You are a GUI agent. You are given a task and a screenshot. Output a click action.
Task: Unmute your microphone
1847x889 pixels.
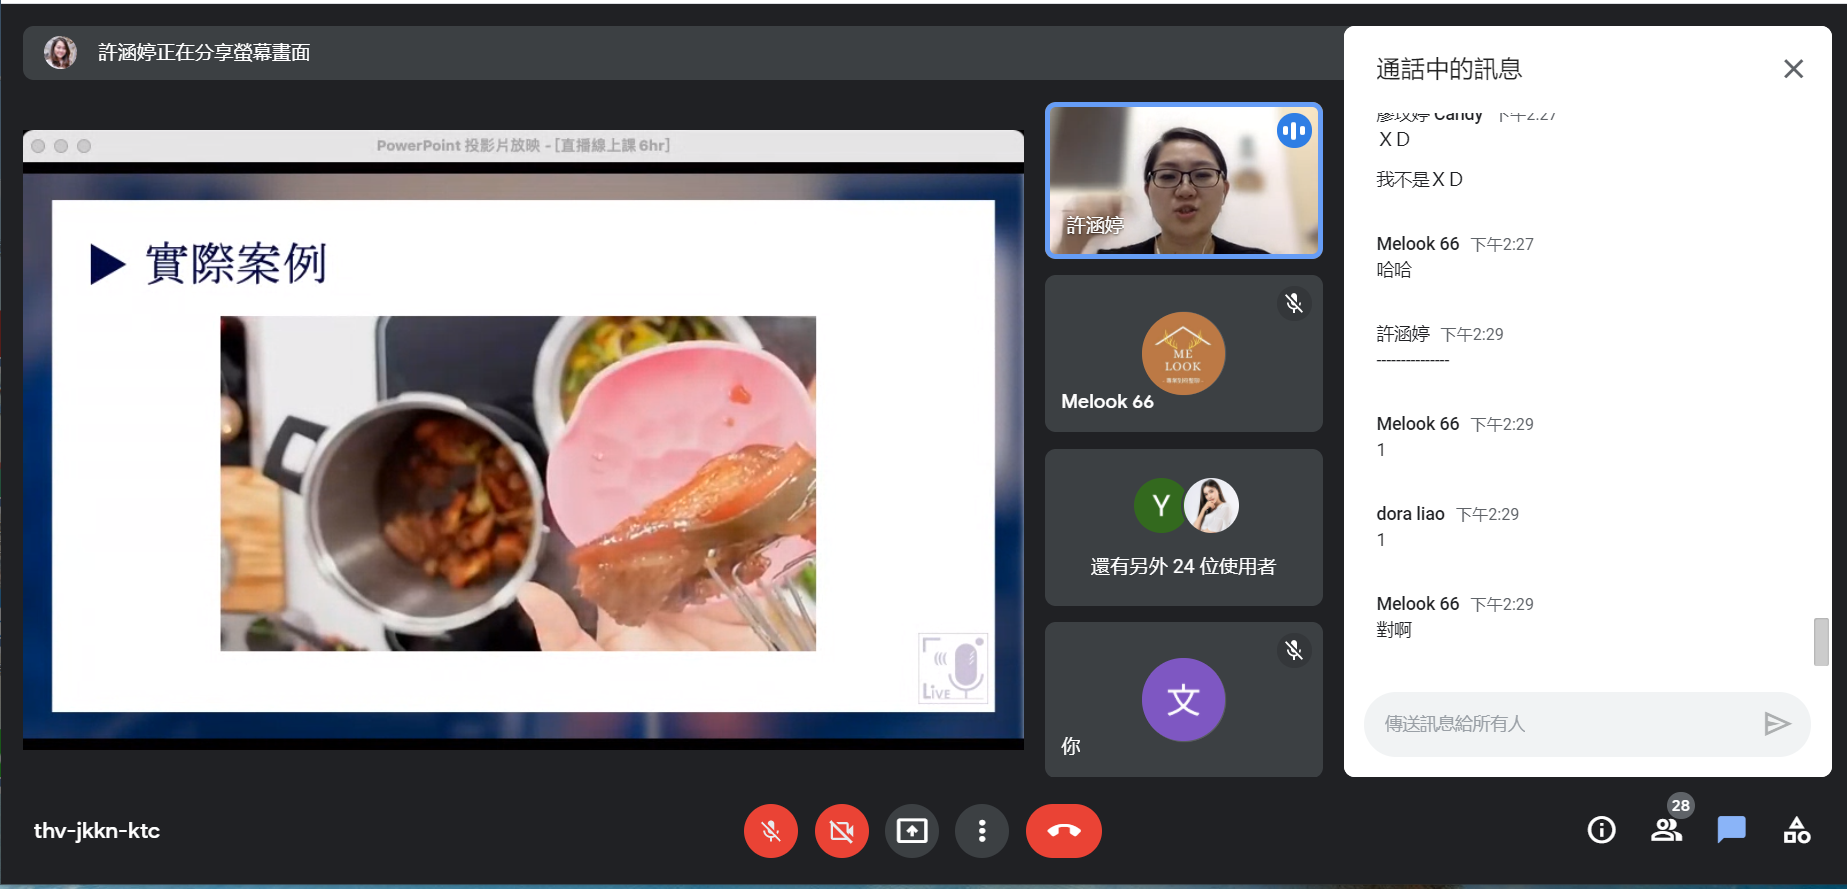(770, 831)
